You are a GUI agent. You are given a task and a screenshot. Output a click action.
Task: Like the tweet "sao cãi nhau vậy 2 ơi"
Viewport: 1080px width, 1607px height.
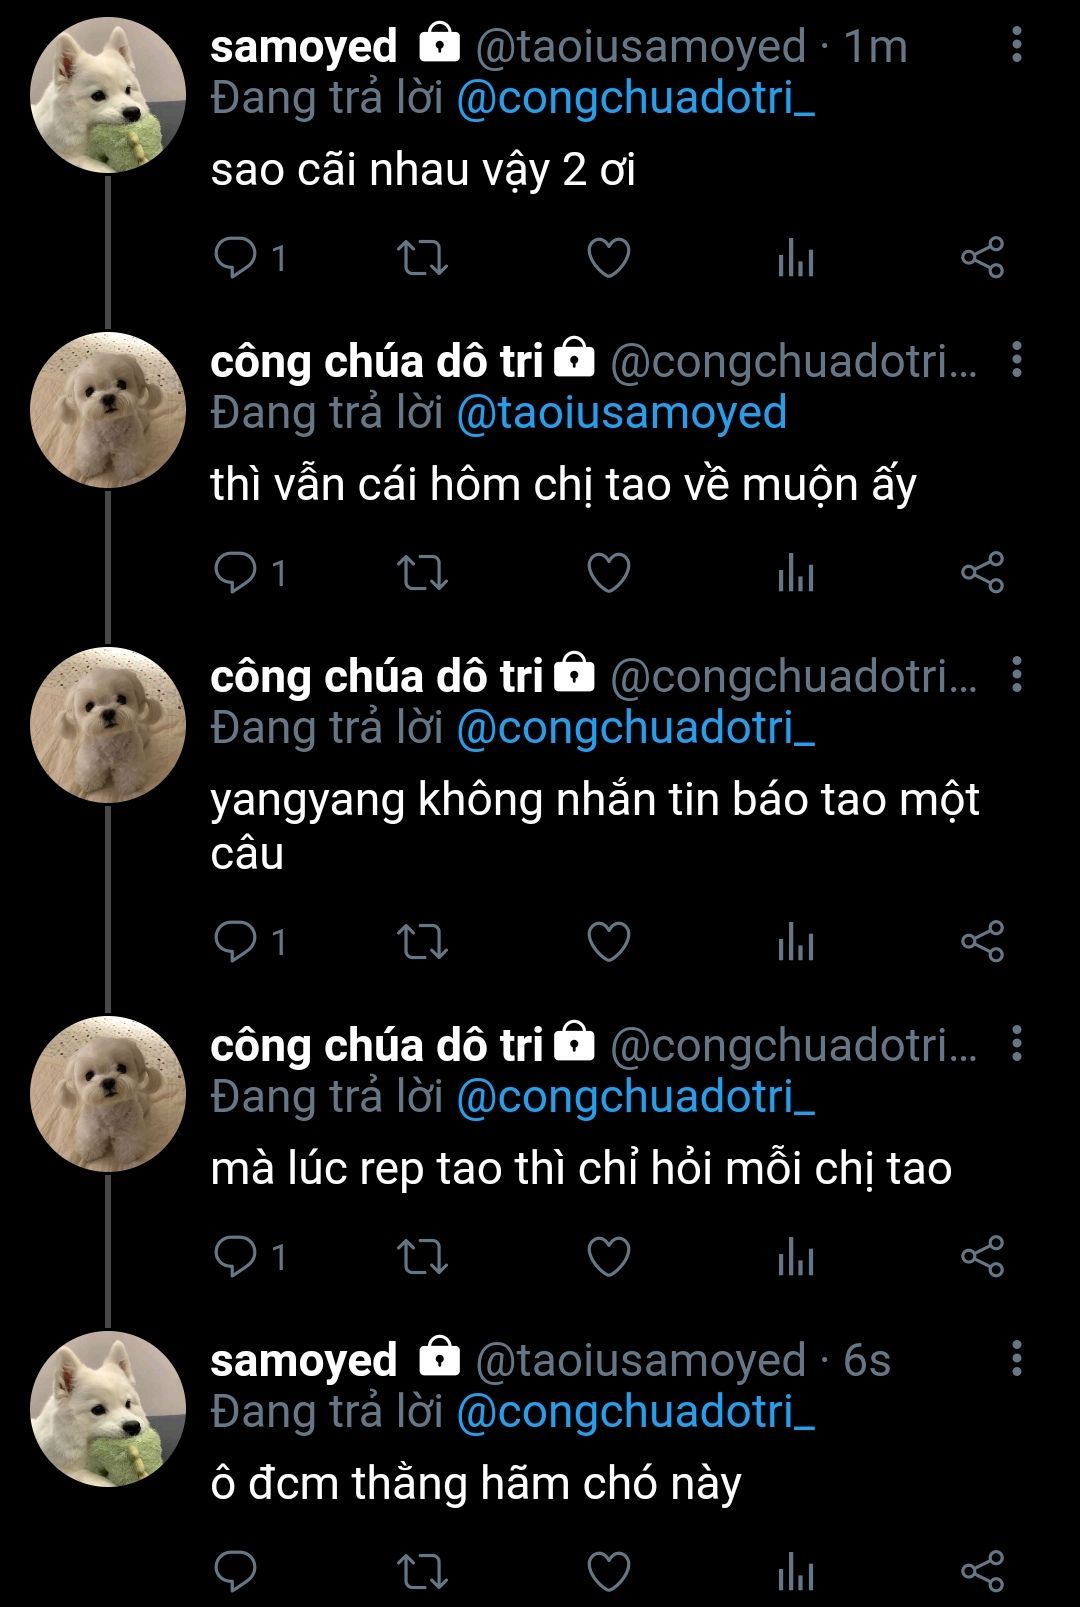(x=608, y=258)
